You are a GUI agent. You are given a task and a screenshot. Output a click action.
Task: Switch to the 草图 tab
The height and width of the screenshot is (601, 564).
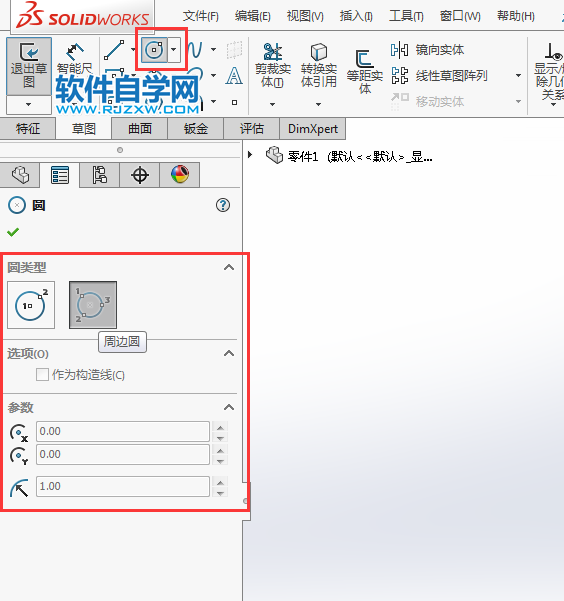point(84,128)
